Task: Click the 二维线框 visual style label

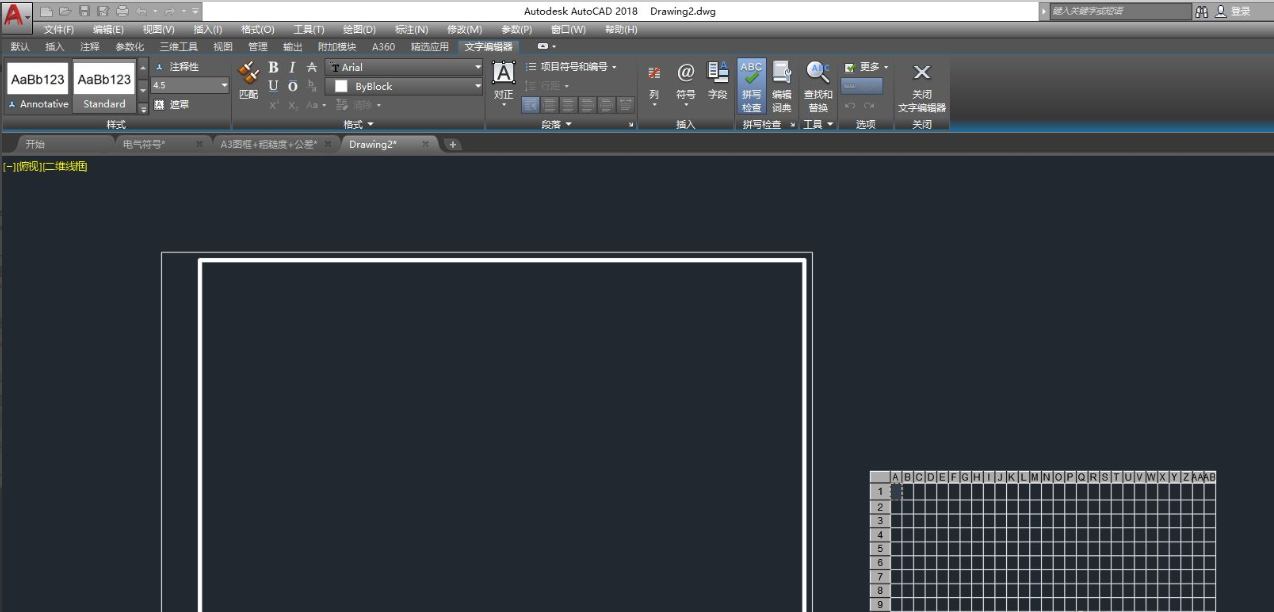Action: point(66,166)
